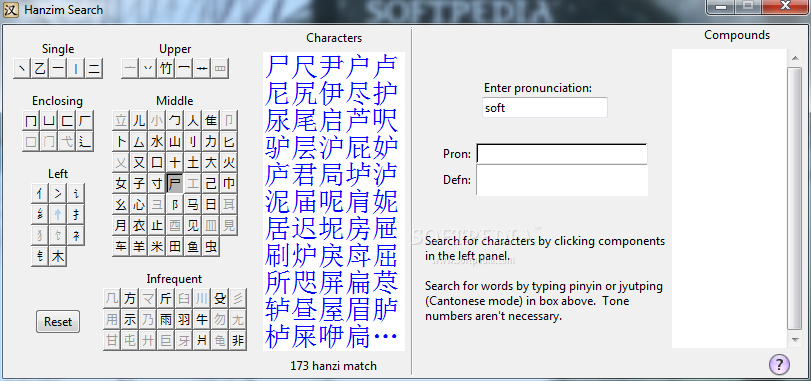
Task: Select the 羽 feather component in Infrequent
Action: pos(184,320)
